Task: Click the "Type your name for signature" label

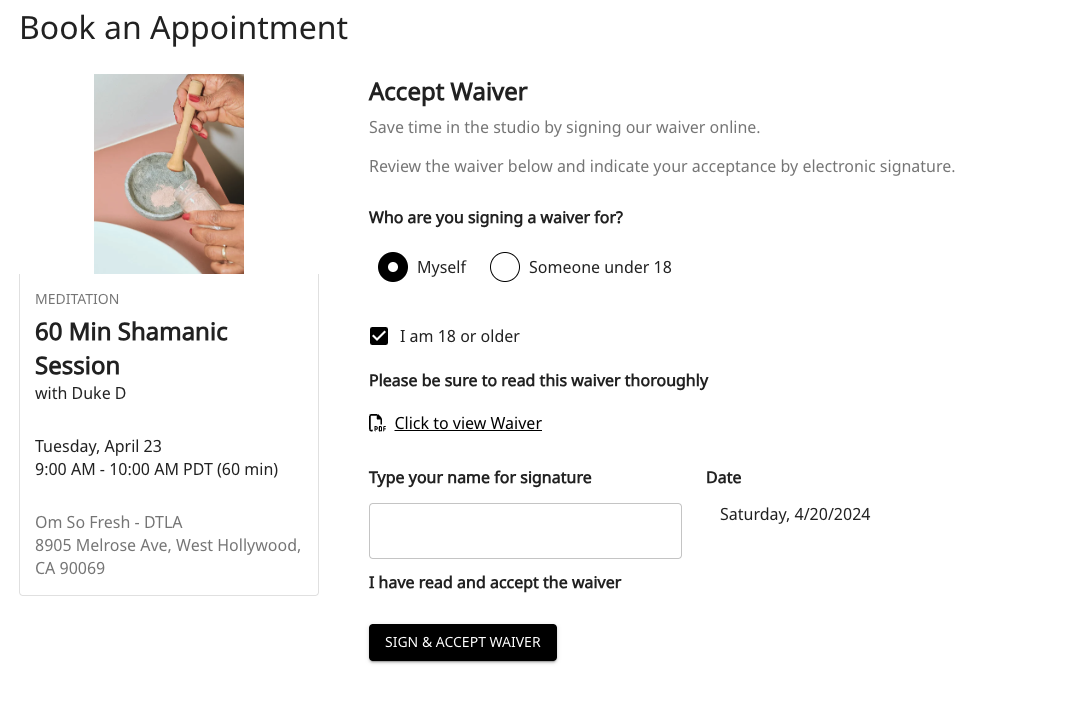Action: pos(480,478)
